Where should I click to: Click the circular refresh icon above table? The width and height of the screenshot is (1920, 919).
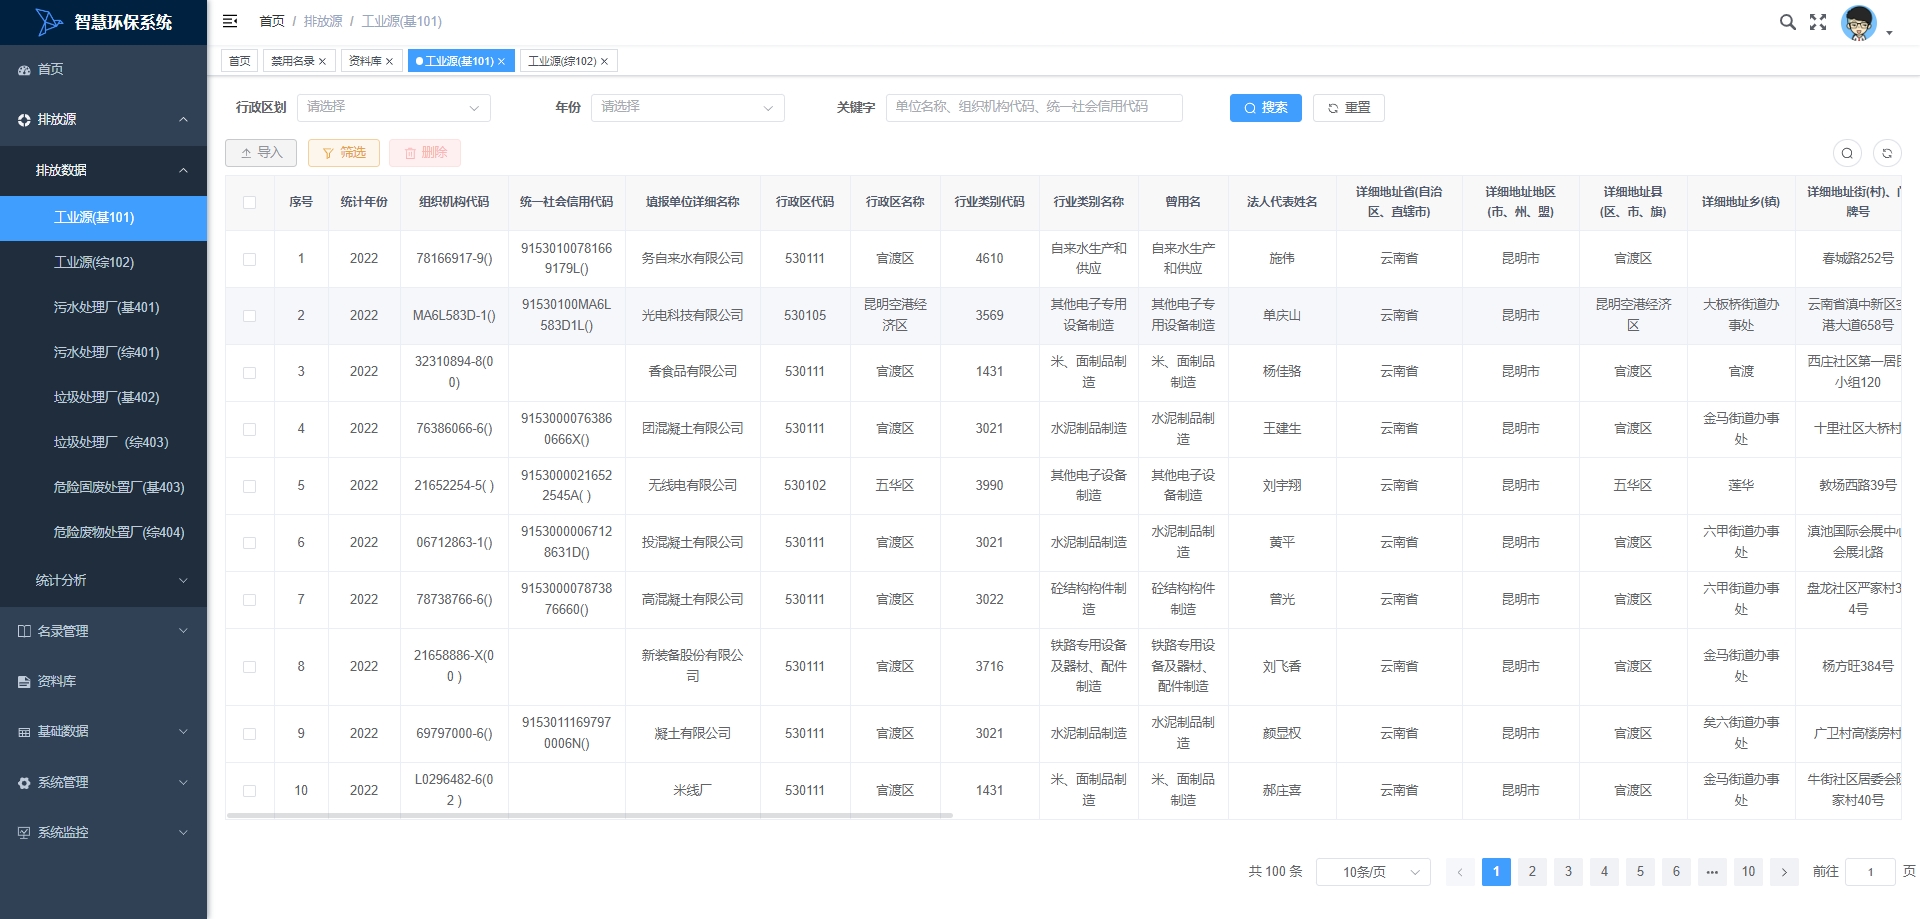tap(1887, 153)
